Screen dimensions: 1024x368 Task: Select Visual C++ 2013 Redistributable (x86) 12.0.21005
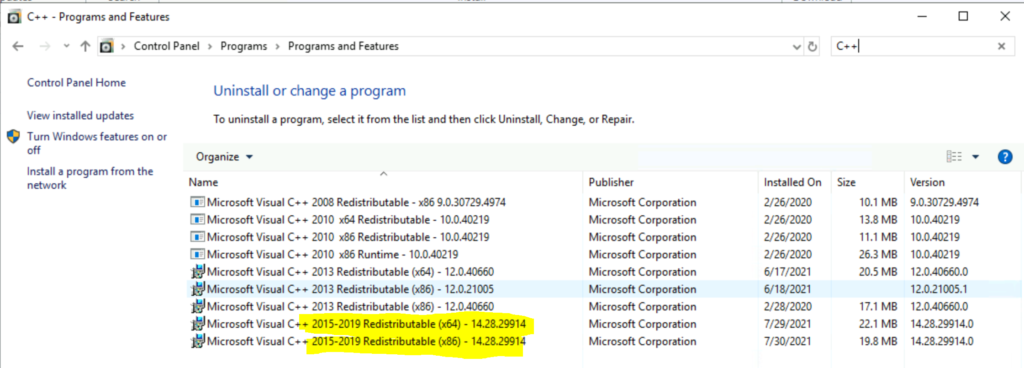point(604,289)
